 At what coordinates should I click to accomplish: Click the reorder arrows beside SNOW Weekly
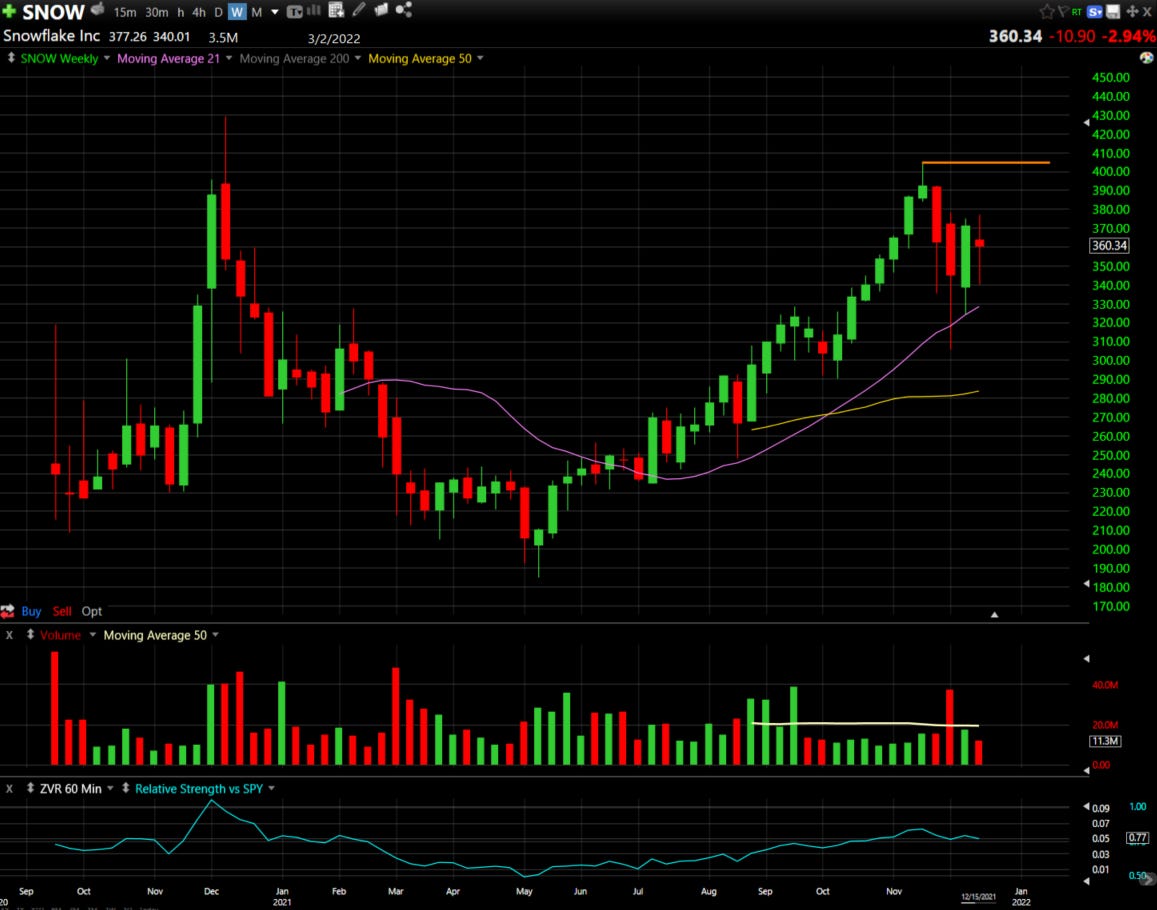(x=11, y=58)
